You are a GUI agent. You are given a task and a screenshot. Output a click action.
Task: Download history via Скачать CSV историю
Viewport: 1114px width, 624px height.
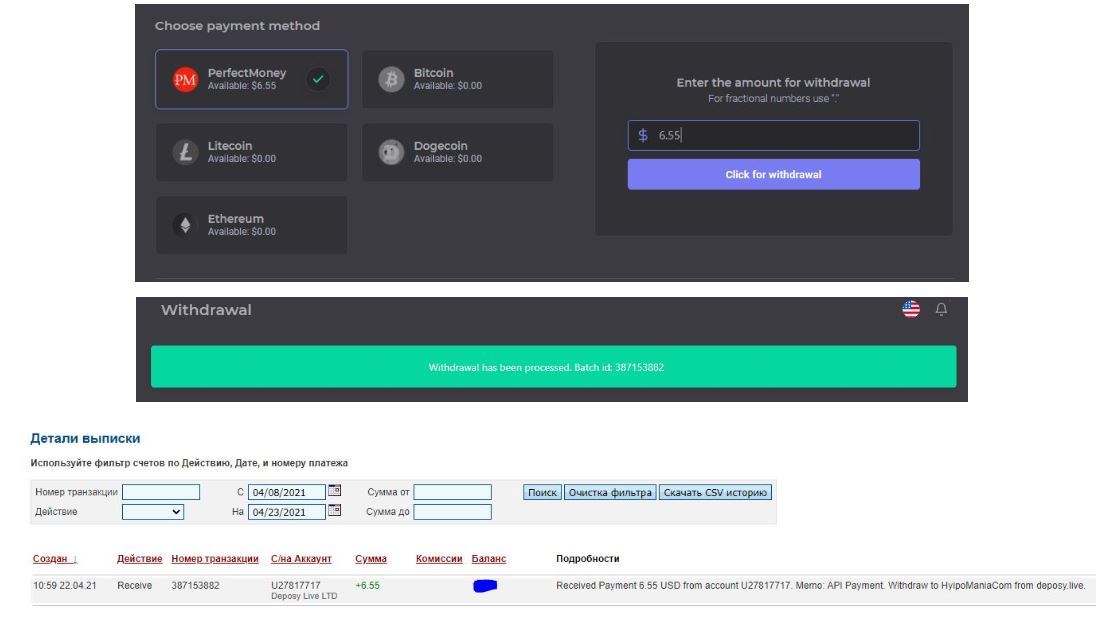(715, 492)
